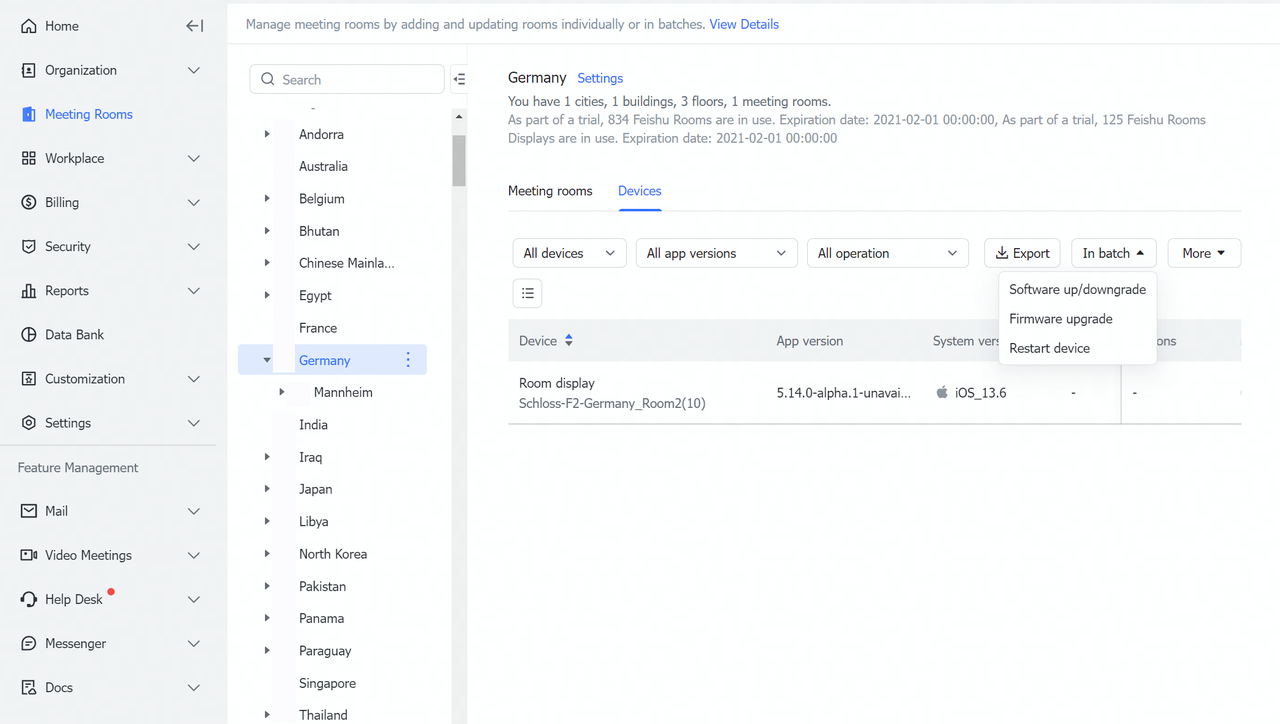Sort by the Device column arrows
Image resolution: width=1280 pixels, height=724 pixels.
569,341
